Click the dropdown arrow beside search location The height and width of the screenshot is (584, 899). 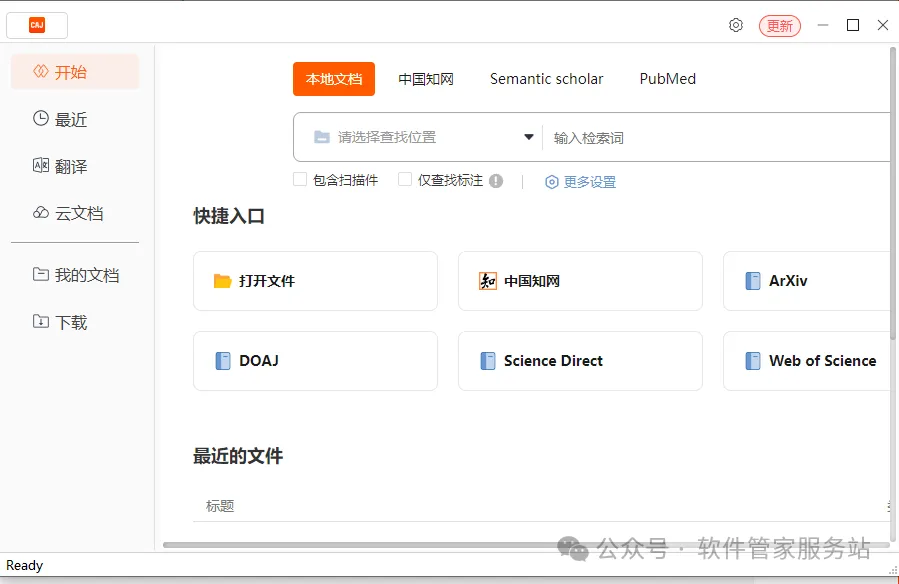click(529, 137)
